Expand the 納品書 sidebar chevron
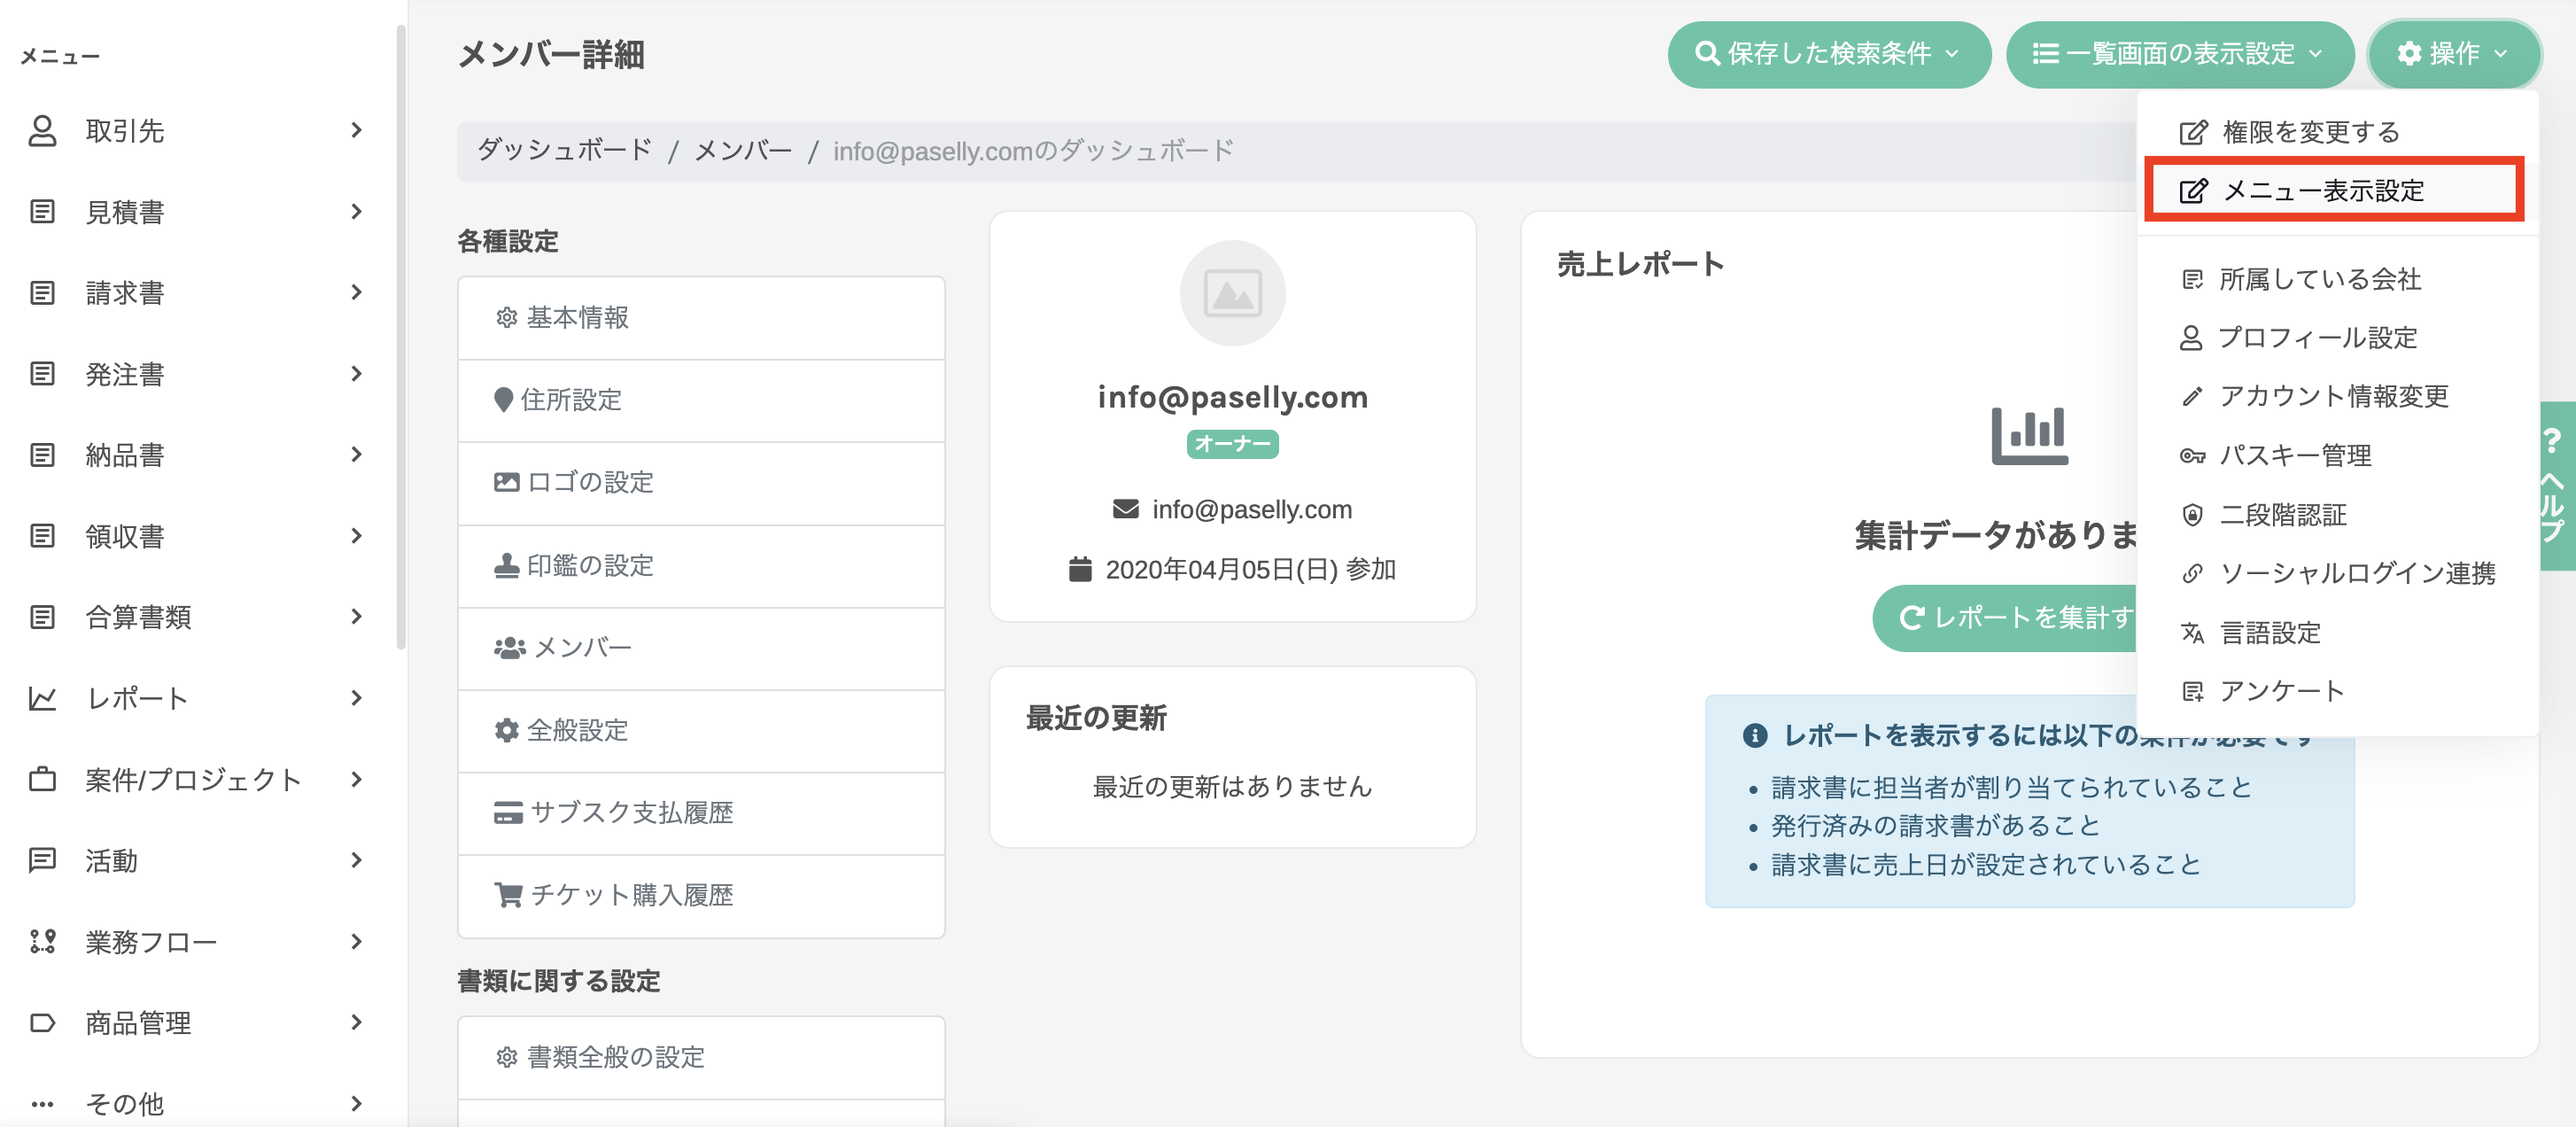Viewport: 2576px width, 1127px height. [357, 454]
